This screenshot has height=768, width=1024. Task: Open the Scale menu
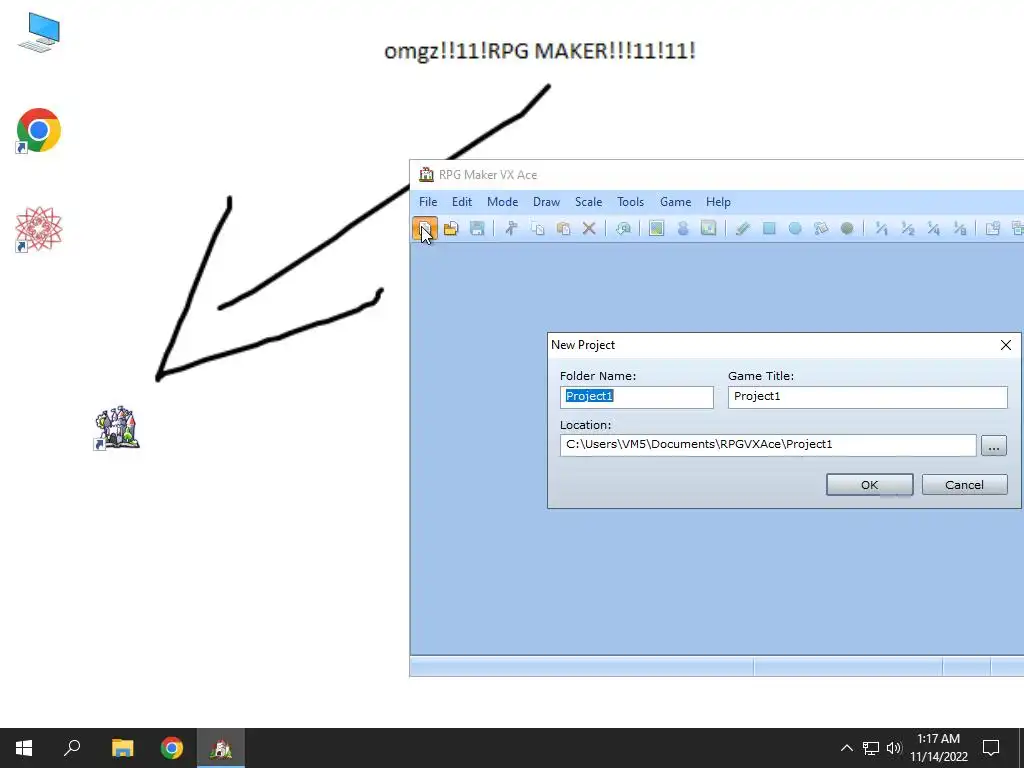pos(588,202)
